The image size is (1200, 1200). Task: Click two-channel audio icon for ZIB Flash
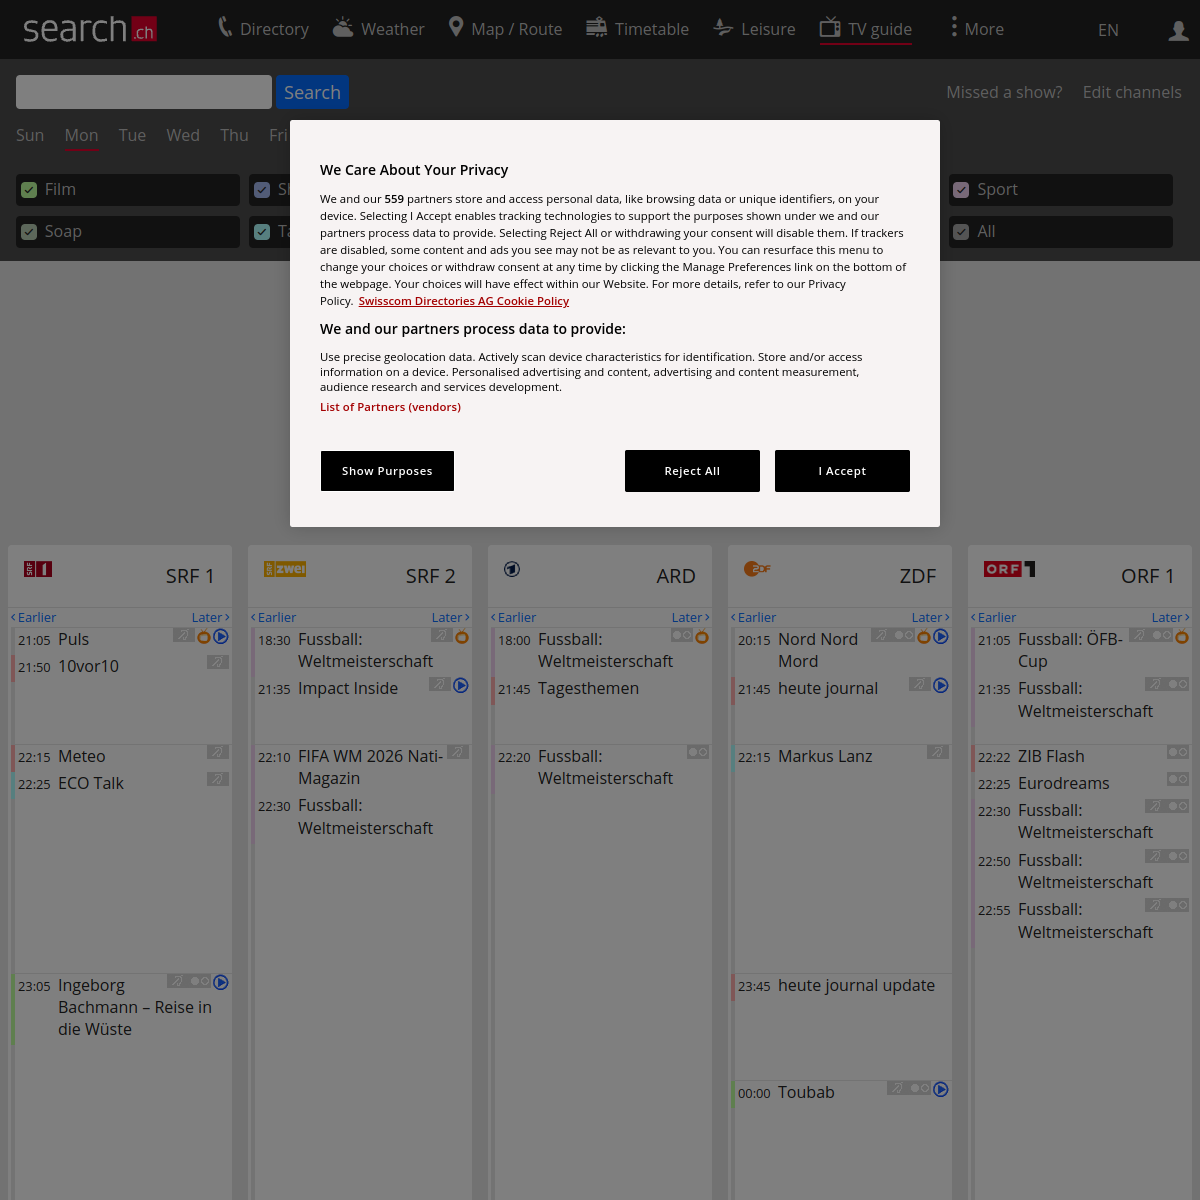pos(1178,752)
